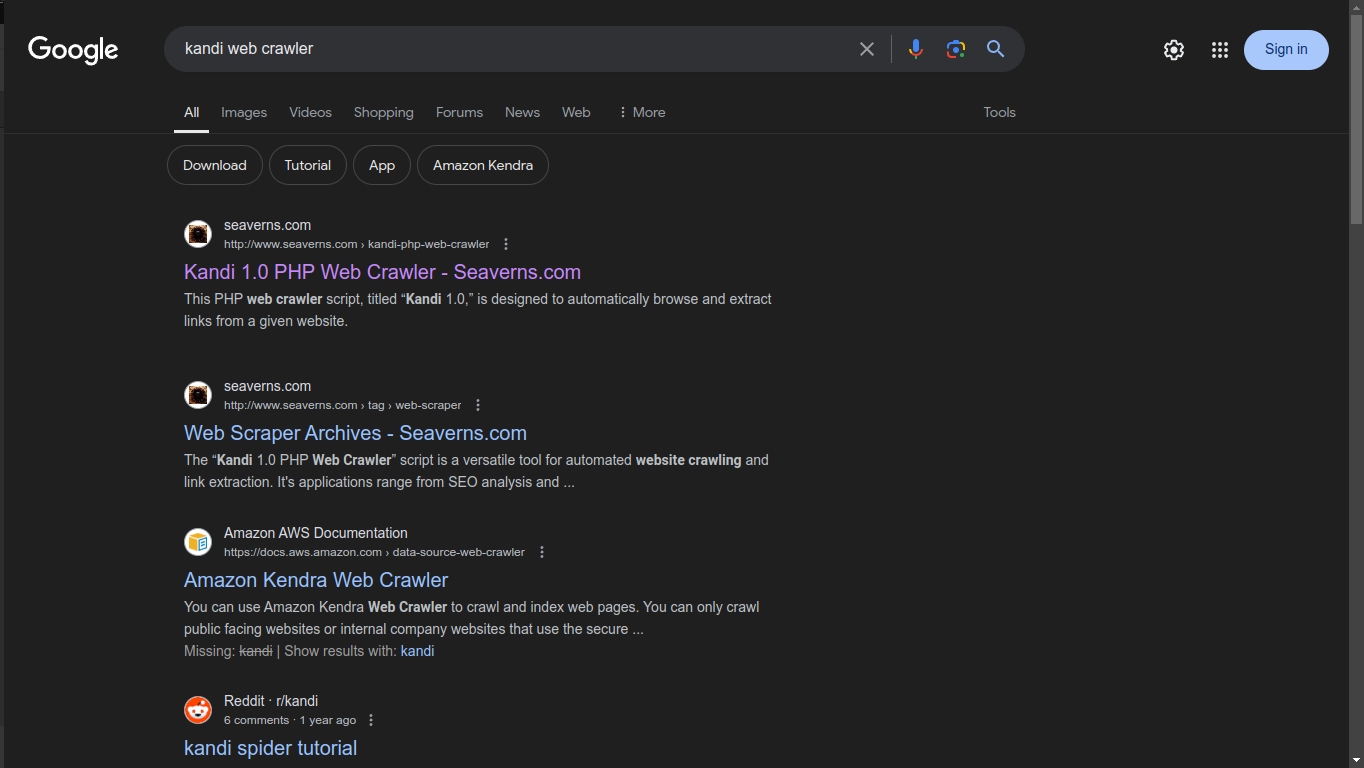The width and height of the screenshot is (1364, 768).
Task: Clear the search box with the X icon
Action: 867,49
